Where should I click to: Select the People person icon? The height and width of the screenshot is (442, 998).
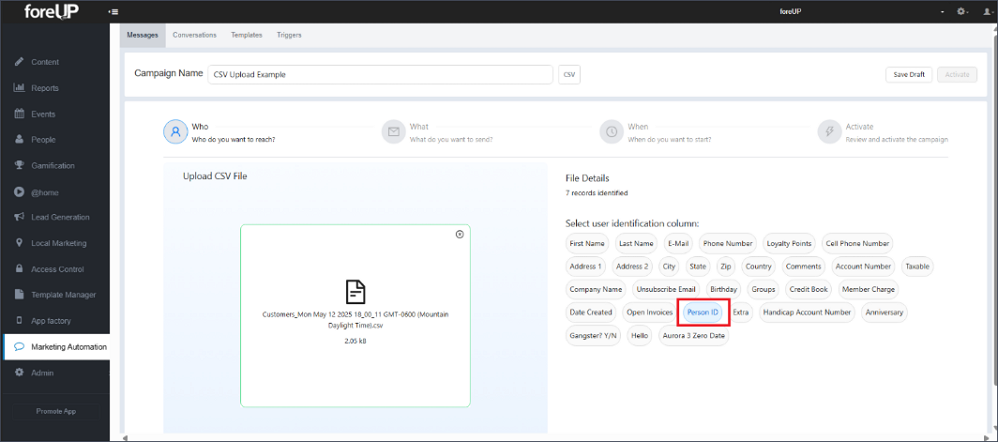click(x=19, y=139)
